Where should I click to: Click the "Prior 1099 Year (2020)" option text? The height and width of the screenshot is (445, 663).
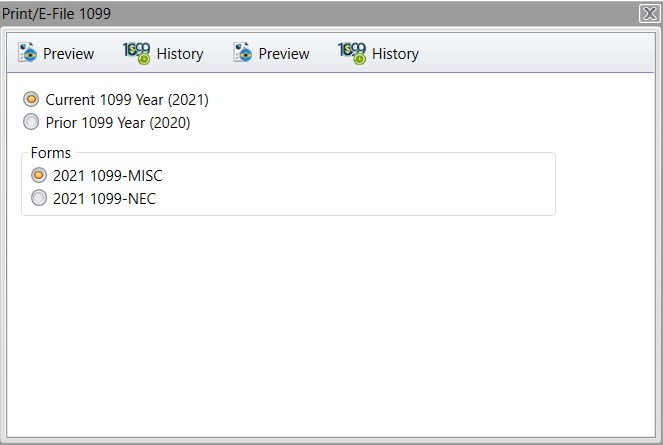(x=118, y=123)
